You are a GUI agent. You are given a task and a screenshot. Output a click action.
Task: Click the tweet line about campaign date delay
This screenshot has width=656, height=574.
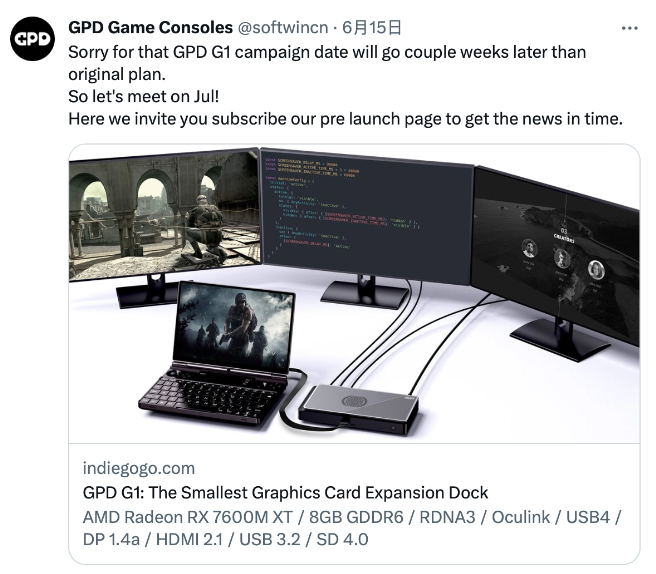click(327, 52)
